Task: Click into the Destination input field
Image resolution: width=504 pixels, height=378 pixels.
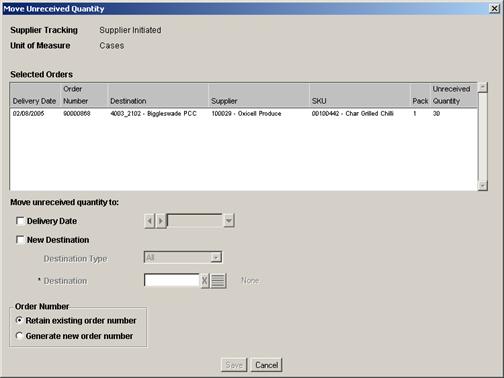Action: [x=172, y=280]
